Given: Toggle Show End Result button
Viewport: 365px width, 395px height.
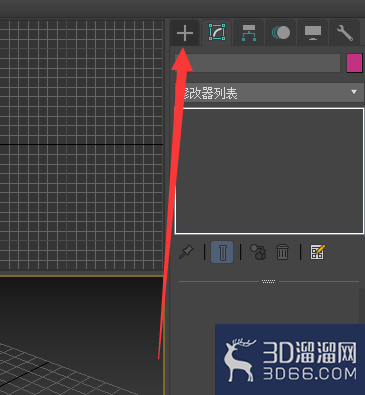Looking at the screenshot, I should click(x=222, y=252).
